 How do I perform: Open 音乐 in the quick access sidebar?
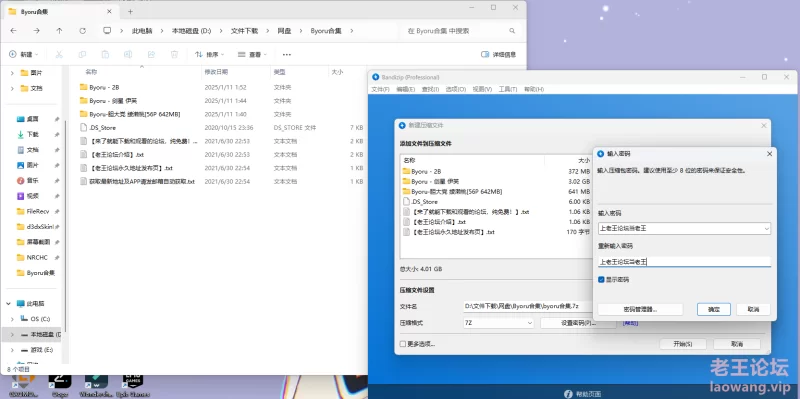(32, 181)
